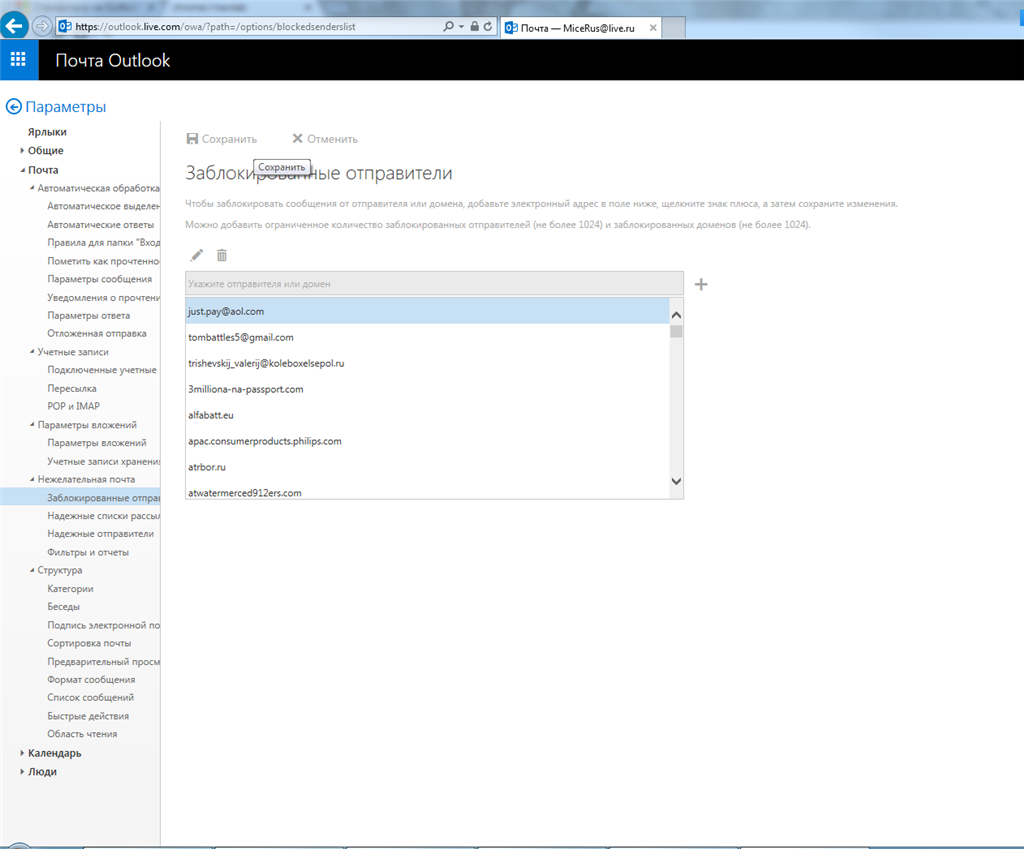Select apac.consumerproducts.philips.com entry
1024x849 pixels.
coord(427,441)
